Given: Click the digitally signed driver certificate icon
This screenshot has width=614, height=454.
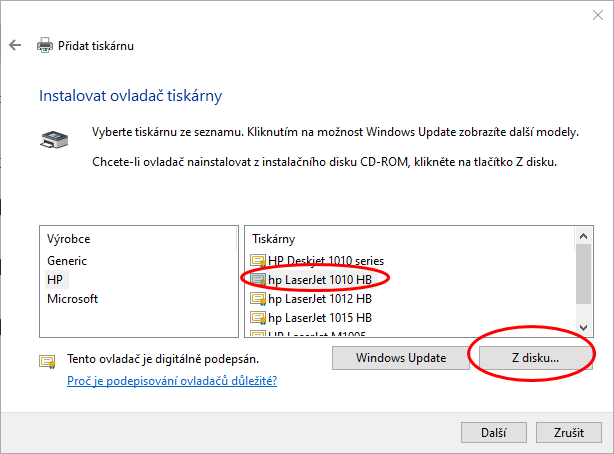Looking at the screenshot, I should [47, 362].
